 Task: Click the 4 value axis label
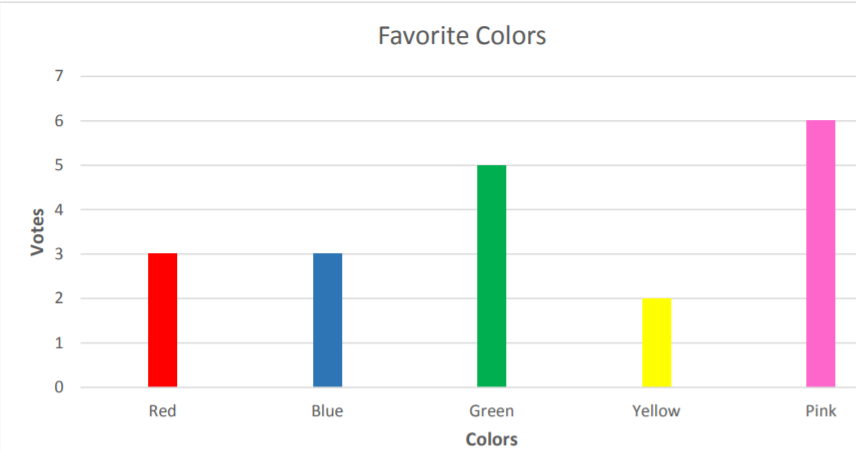click(59, 210)
